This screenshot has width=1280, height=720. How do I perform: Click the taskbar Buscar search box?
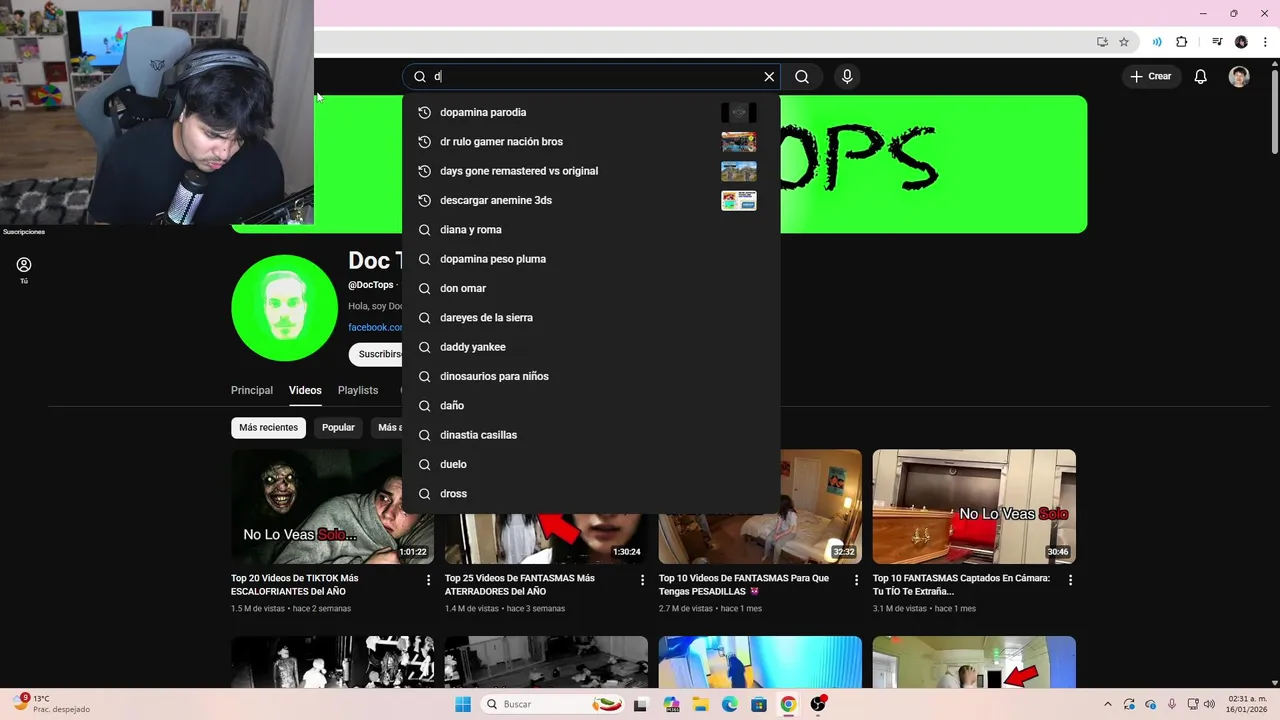pyautogui.click(x=552, y=704)
